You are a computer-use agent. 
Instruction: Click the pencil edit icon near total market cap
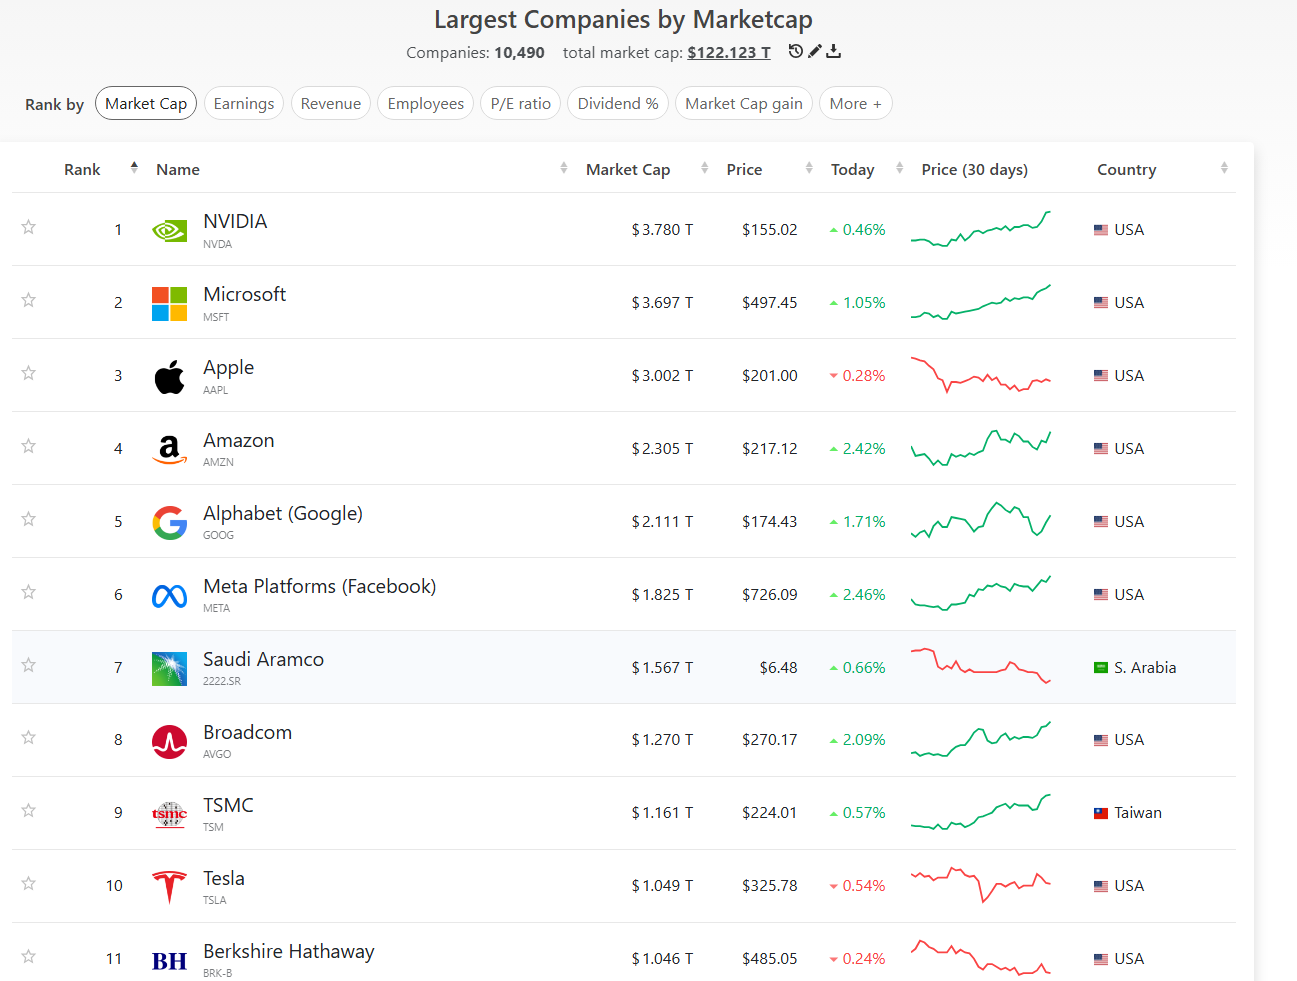click(x=815, y=51)
